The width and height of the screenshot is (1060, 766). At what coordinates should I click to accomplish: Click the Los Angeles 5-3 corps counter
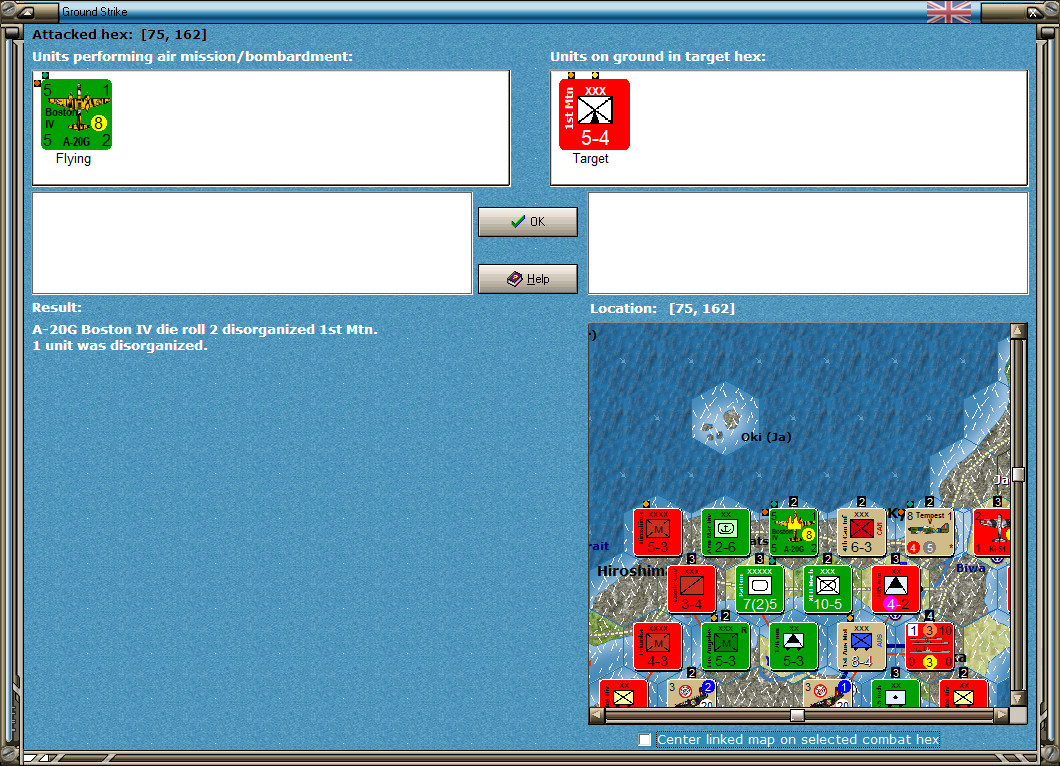pos(725,646)
